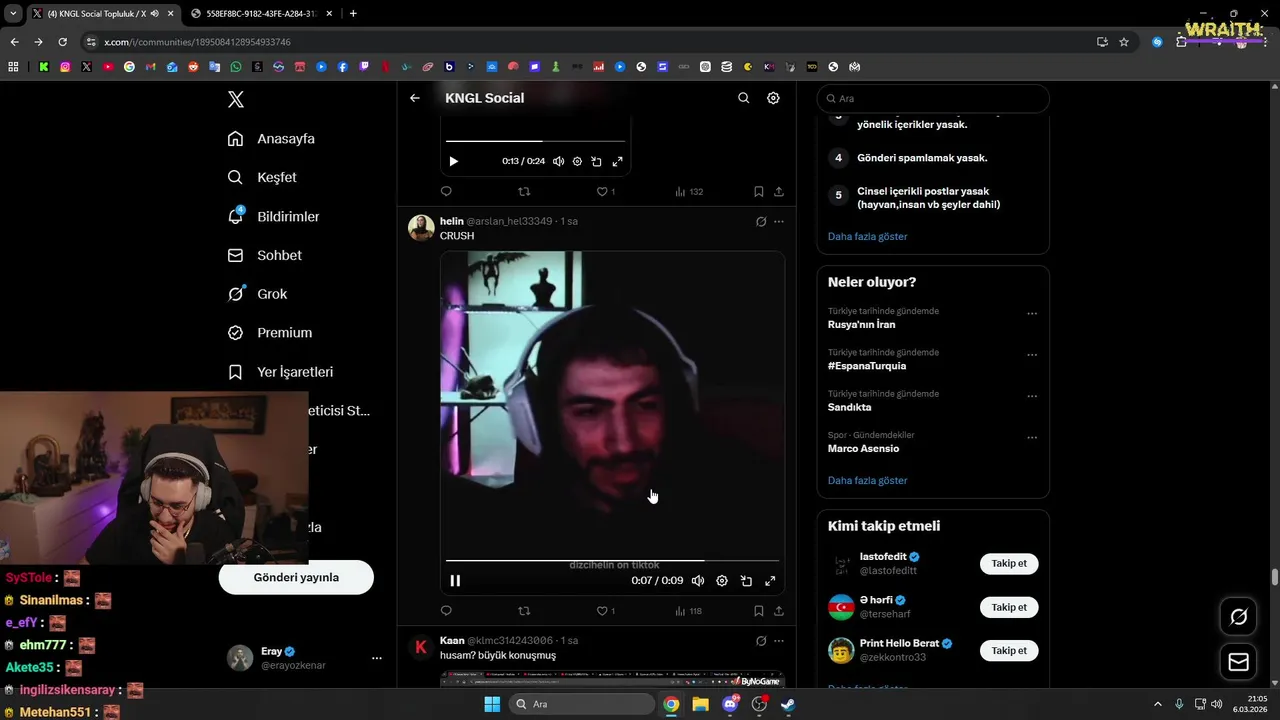Click the Ara search field on X
Screen dimensions: 1280x720
(933, 99)
